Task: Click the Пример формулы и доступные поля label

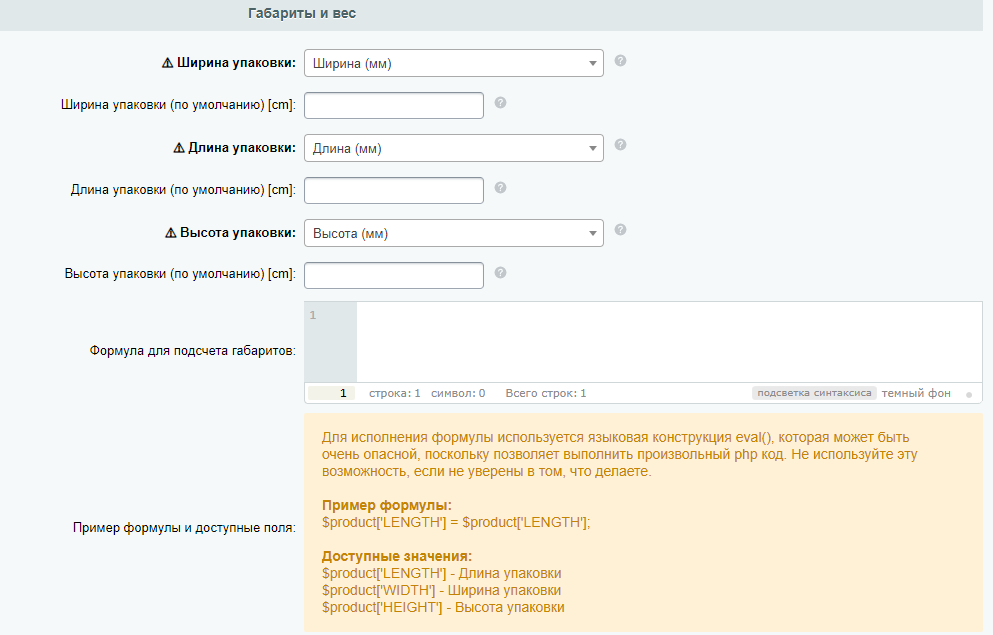Action: point(184,528)
